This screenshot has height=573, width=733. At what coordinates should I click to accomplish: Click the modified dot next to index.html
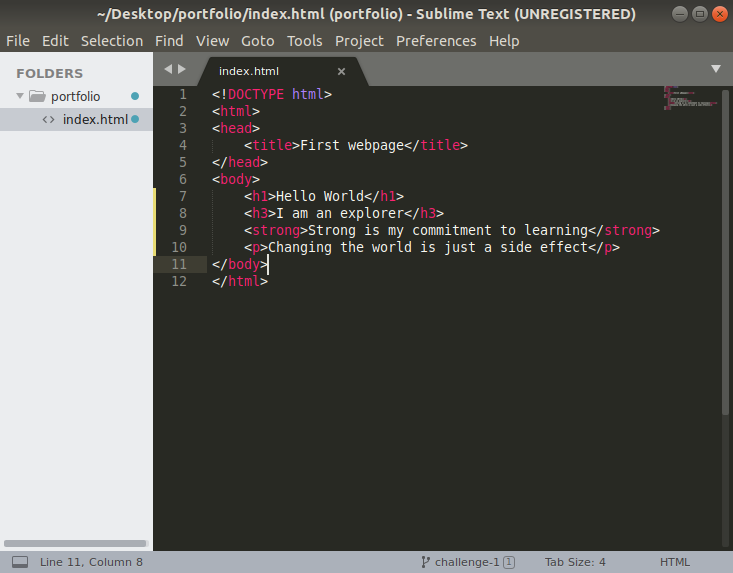pos(135,119)
